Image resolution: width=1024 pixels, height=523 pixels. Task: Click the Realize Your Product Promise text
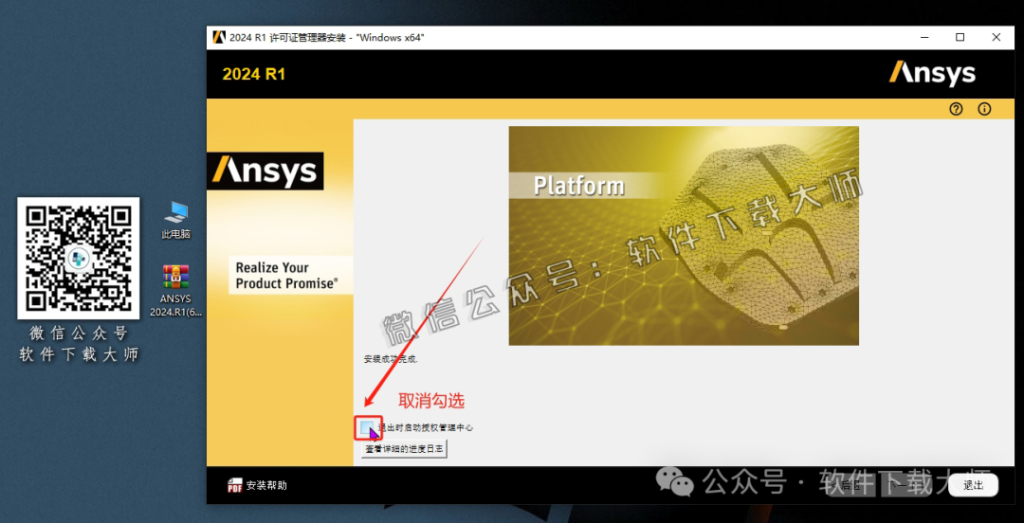coord(287,275)
